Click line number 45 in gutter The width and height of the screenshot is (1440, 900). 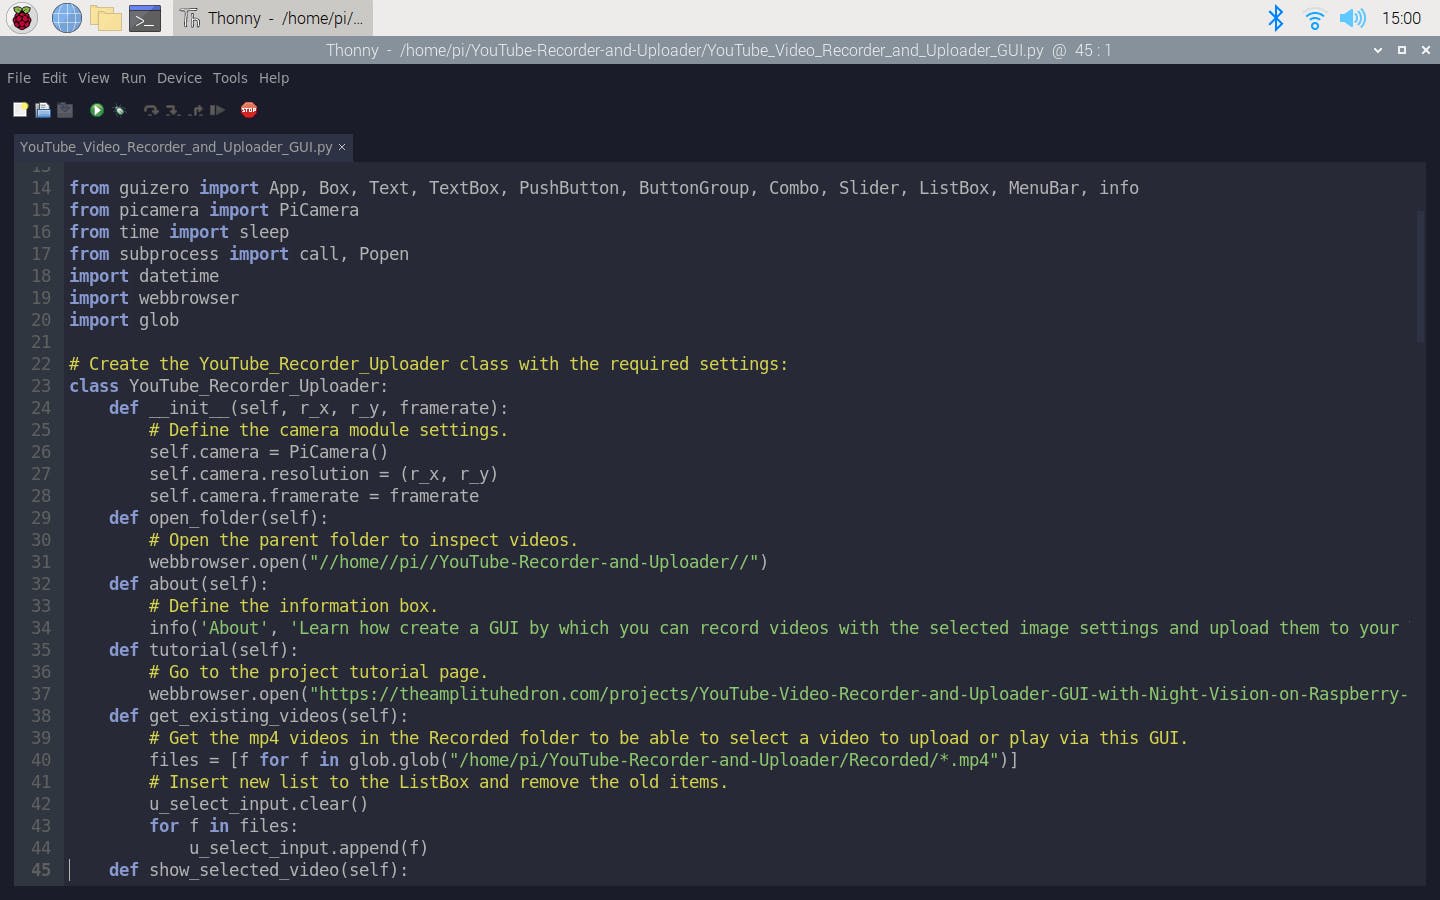[x=41, y=870]
